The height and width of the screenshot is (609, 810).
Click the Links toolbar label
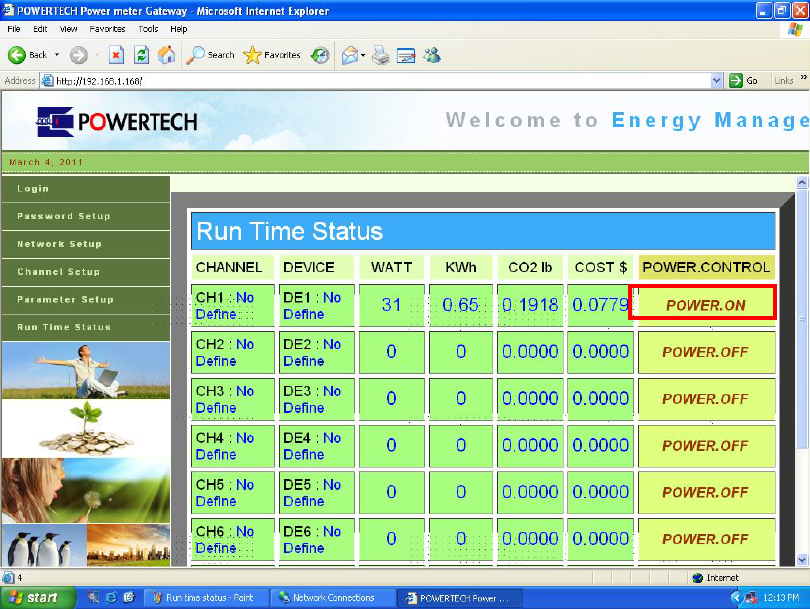[x=783, y=81]
